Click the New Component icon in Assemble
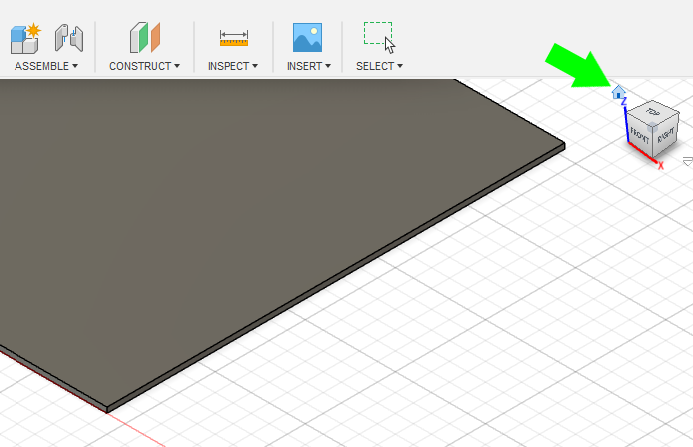This screenshot has width=693, height=447. (24, 38)
